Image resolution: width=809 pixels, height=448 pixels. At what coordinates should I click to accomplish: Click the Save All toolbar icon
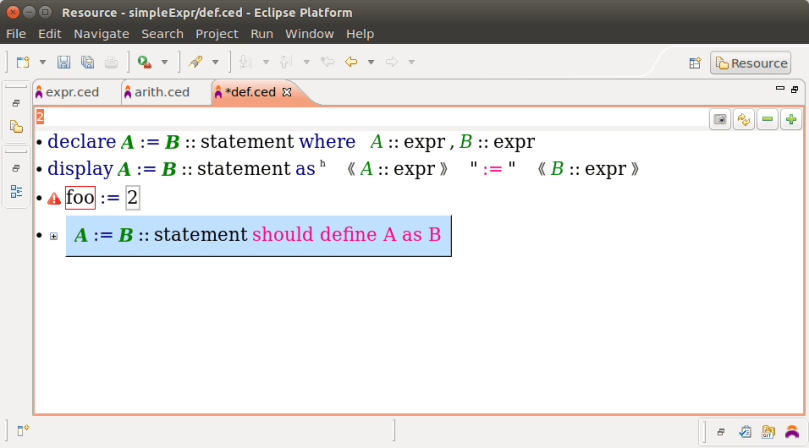pyautogui.click(x=87, y=62)
